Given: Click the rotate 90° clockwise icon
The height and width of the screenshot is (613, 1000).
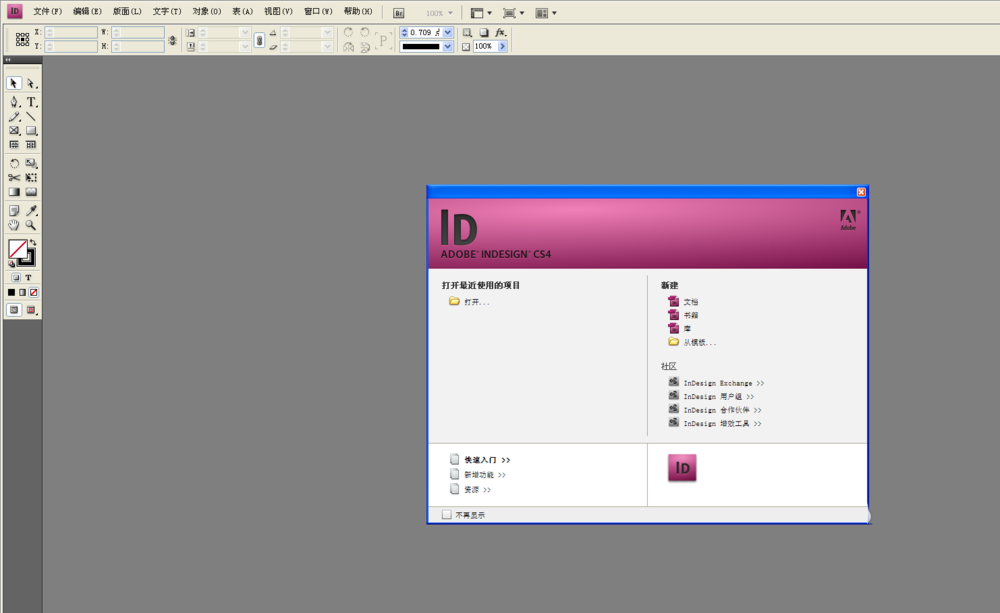Looking at the screenshot, I should tap(348, 32).
